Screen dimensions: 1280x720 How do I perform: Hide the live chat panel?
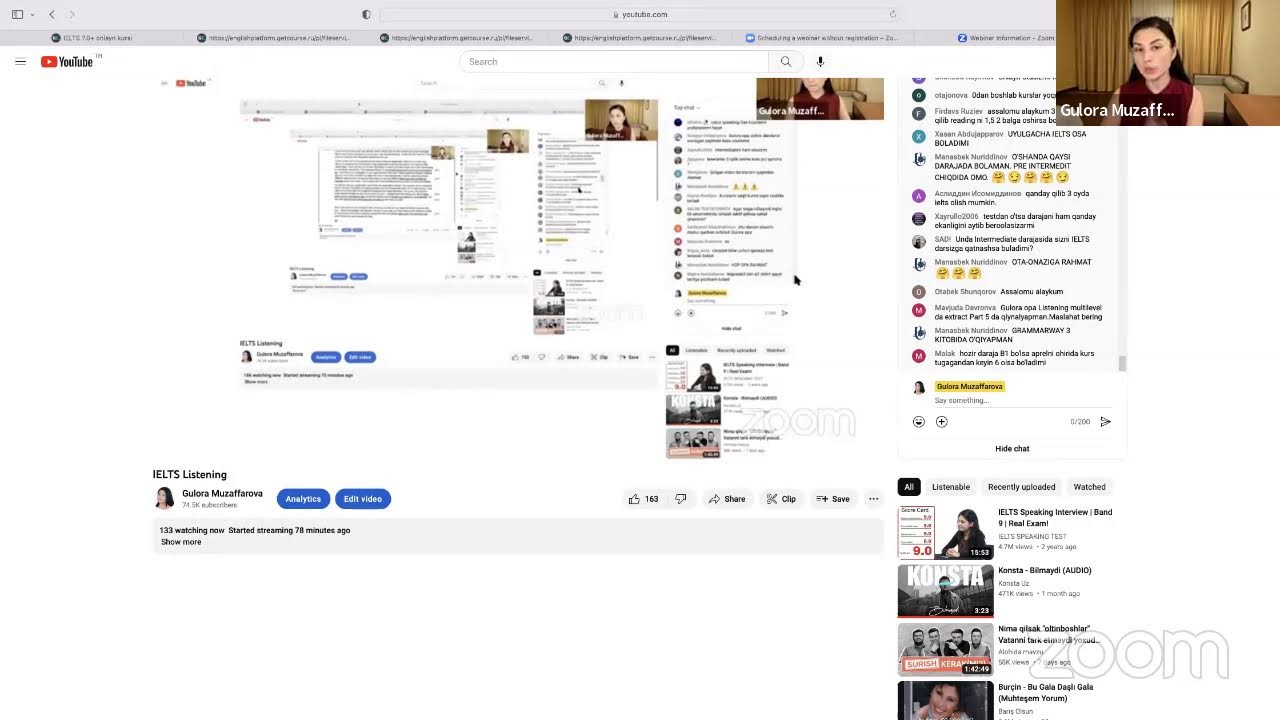1012,448
